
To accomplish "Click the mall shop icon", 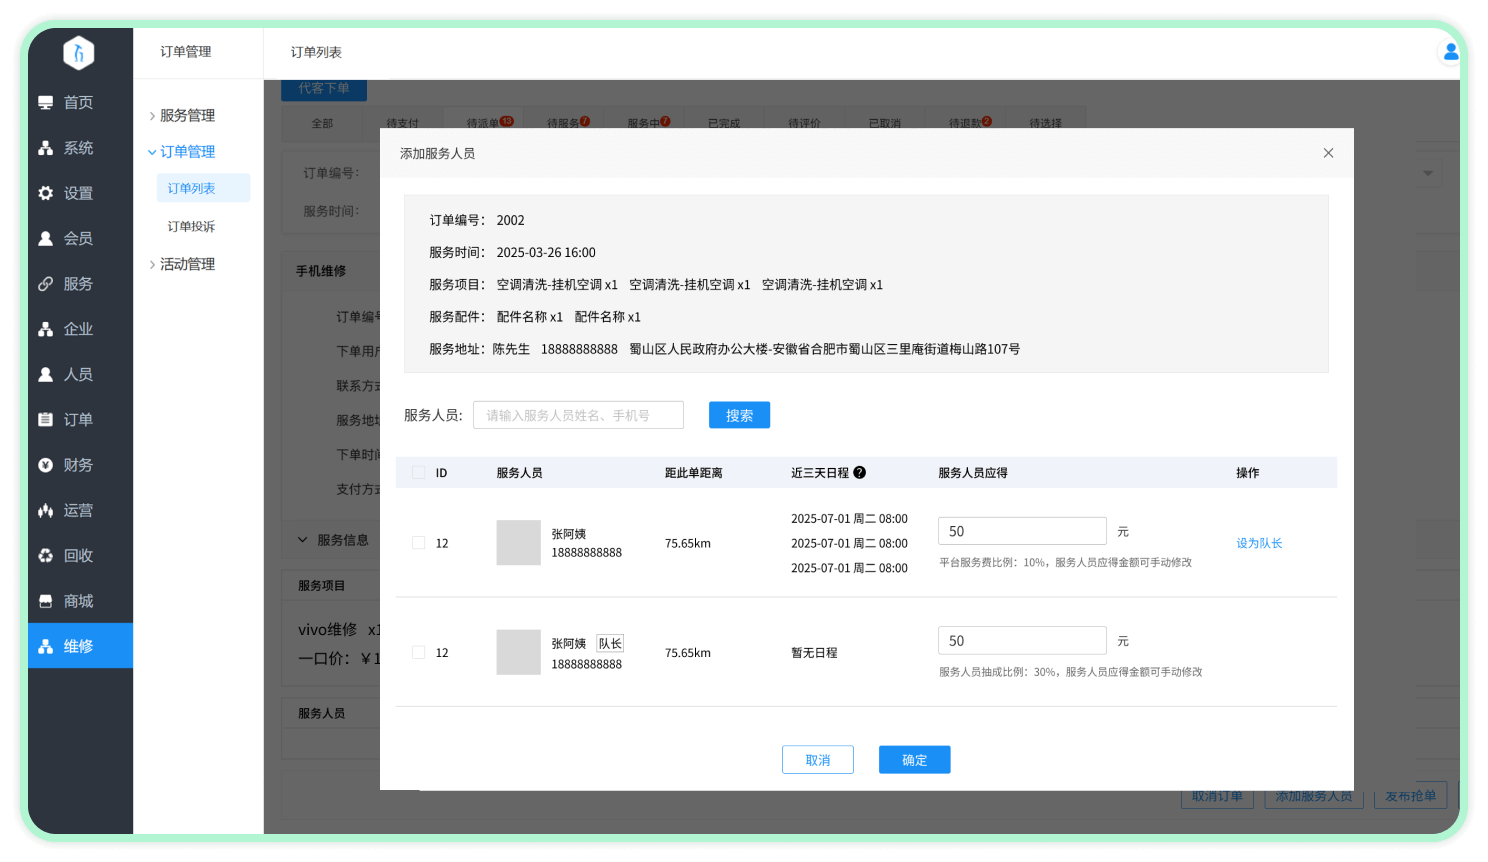I will (46, 601).
